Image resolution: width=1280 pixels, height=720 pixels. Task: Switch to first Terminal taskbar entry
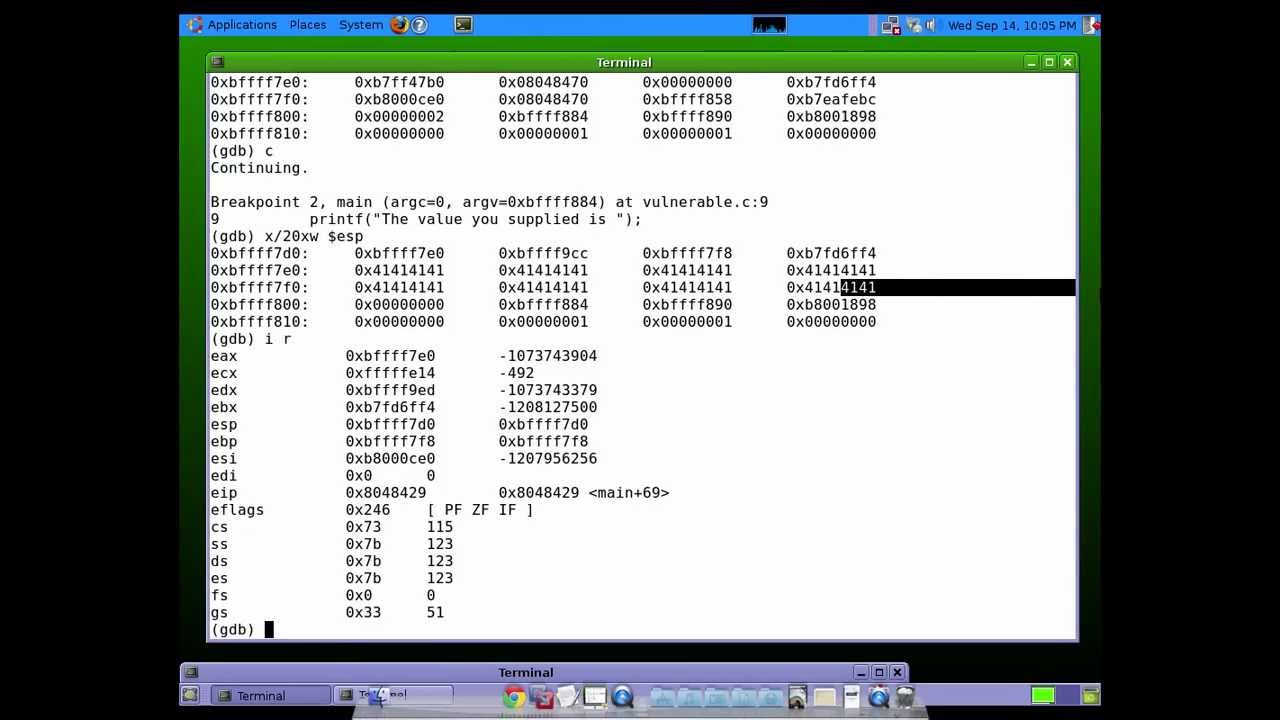tap(268, 695)
